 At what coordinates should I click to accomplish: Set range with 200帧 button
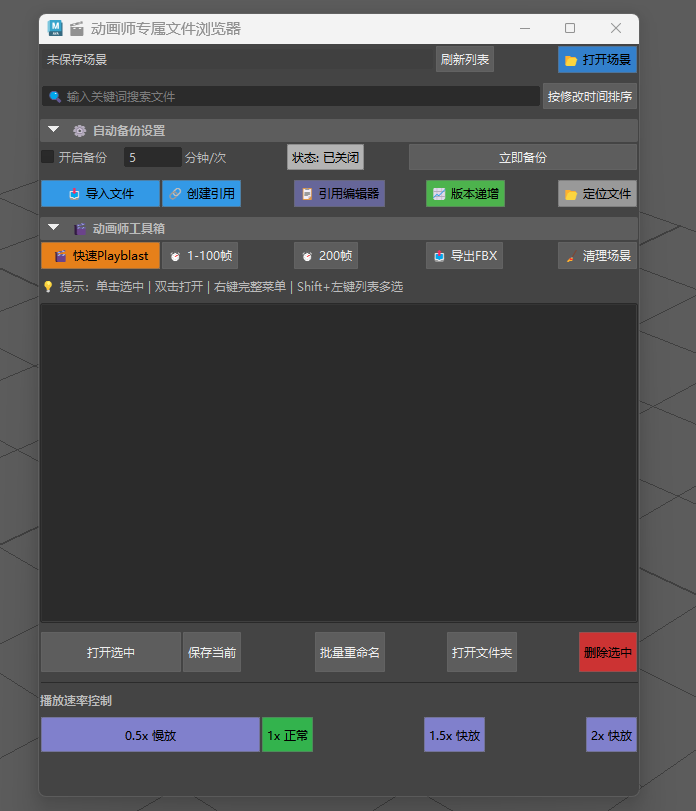click(x=326, y=256)
